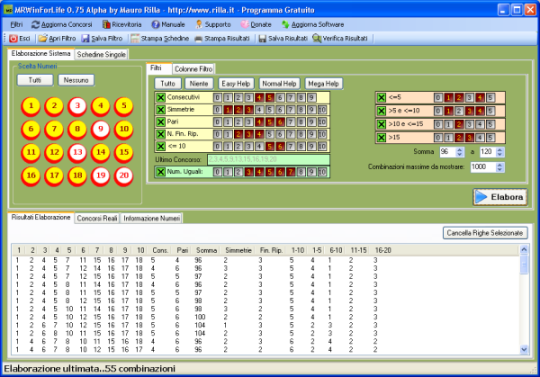
Task: Switch to the Risultati Elaborazione tab
Action: [41, 217]
